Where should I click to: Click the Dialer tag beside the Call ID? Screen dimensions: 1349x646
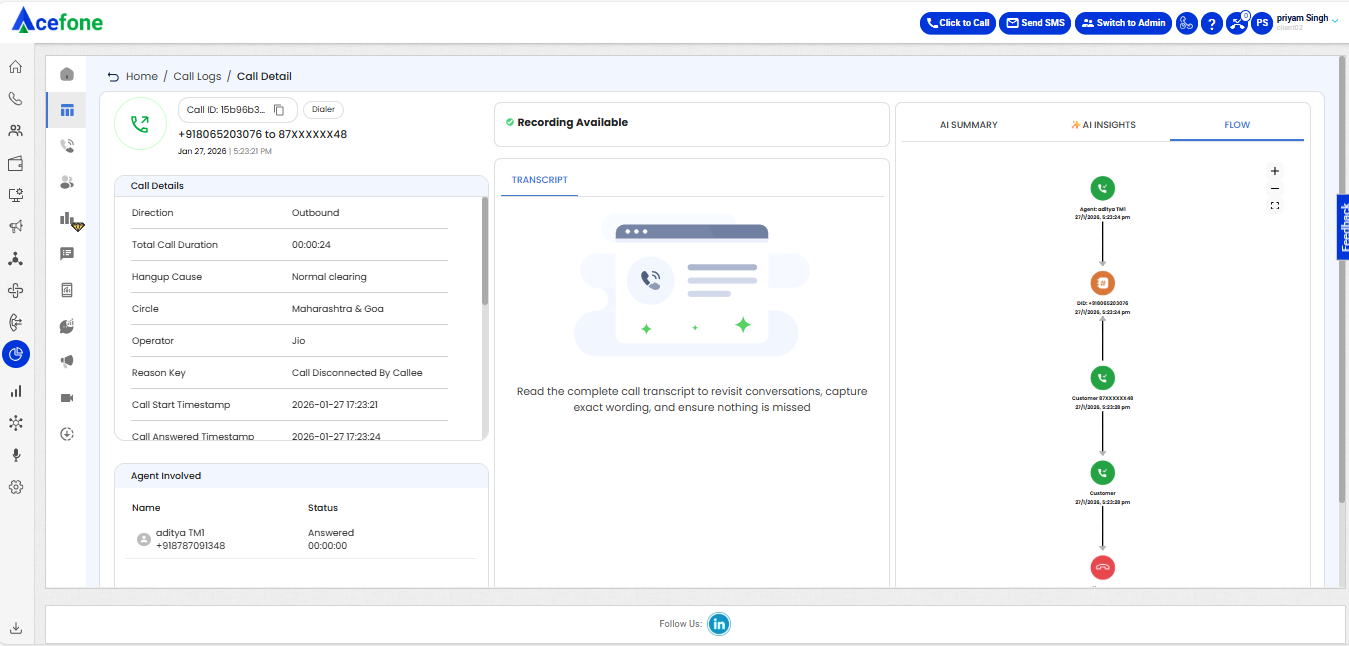pyautogui.click(x=323, y=110)
